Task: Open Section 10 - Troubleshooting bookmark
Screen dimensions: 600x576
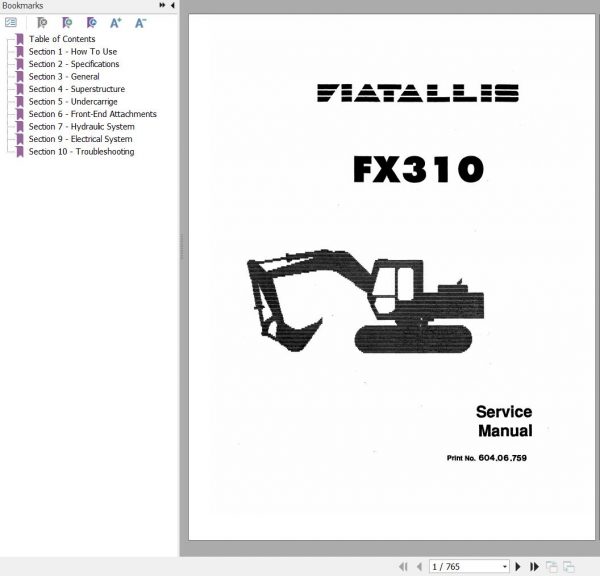Action: 82,152
